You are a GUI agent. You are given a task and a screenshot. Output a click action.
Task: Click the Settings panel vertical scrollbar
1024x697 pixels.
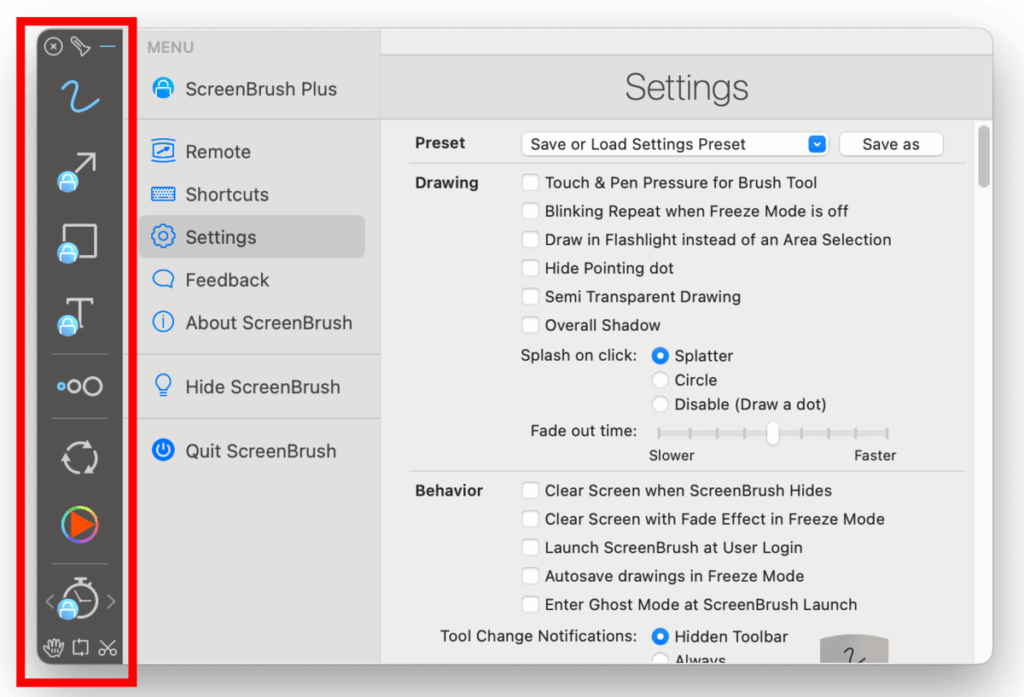[x=984, y=157]
